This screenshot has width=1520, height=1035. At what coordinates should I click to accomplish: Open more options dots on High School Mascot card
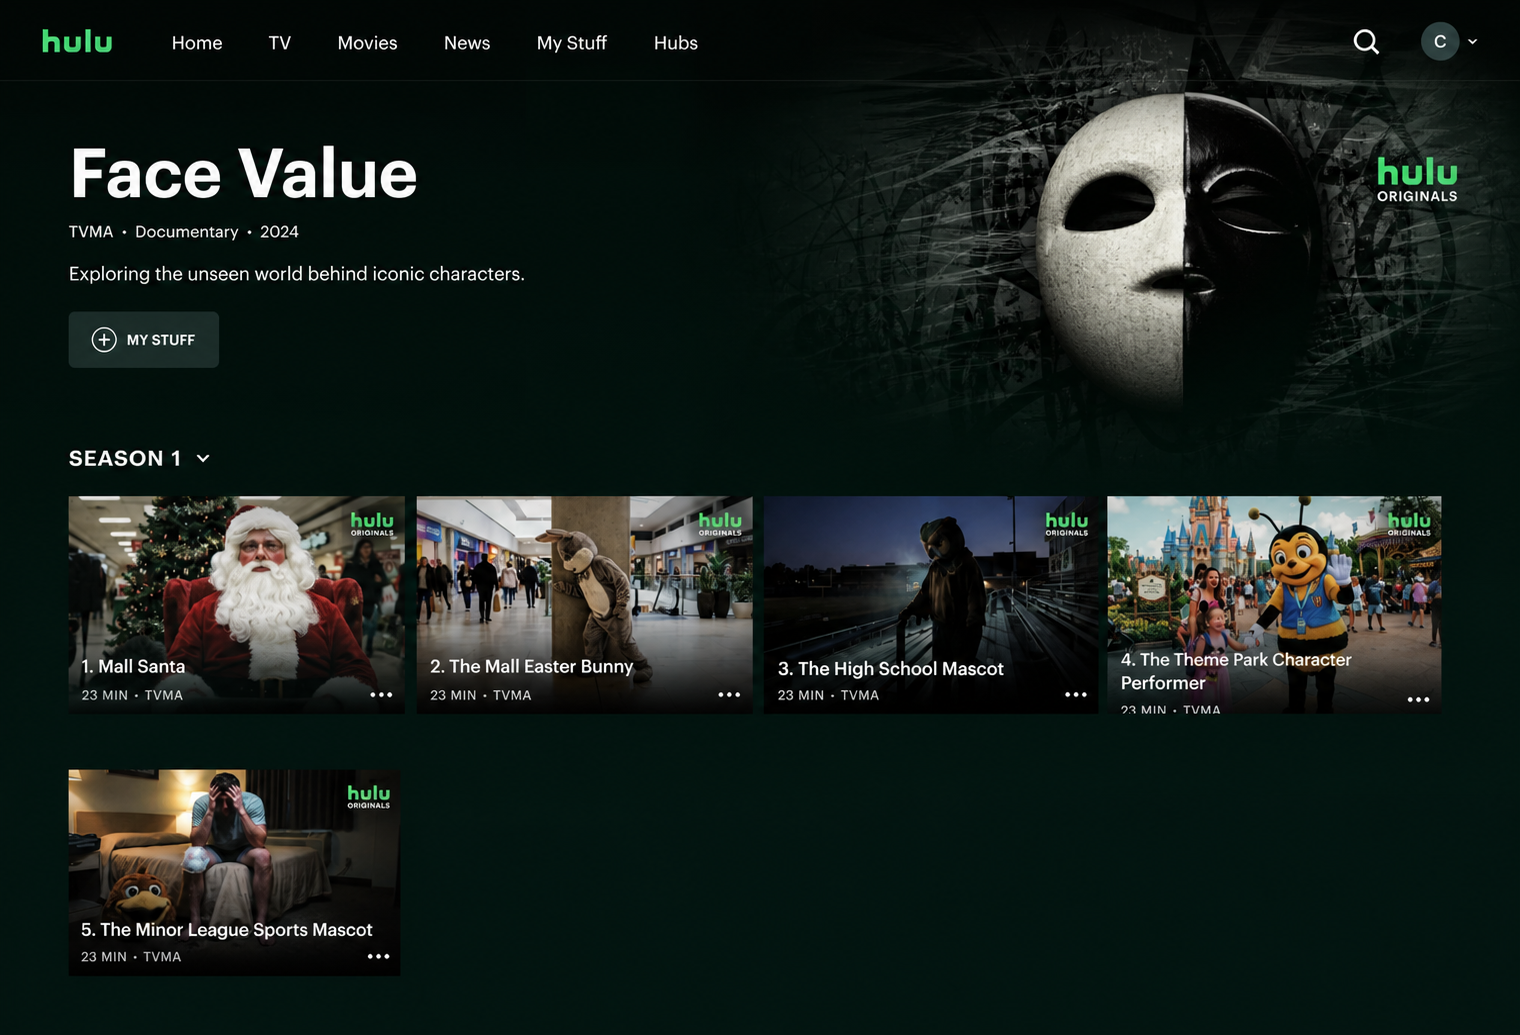pos(1076,695)
